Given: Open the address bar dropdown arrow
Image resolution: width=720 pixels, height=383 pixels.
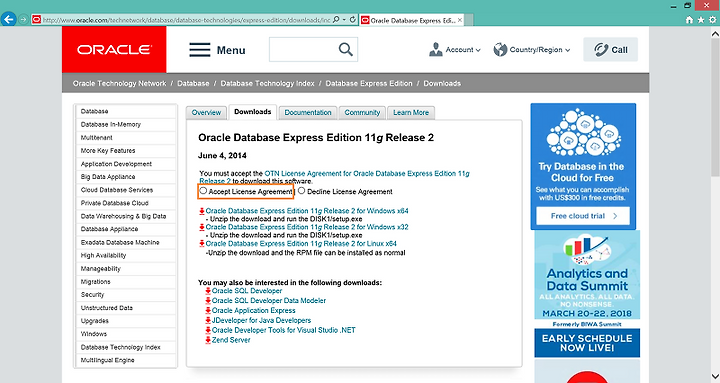Looking at the screenshot, I should pyautogui.click(x=344, y=20).
